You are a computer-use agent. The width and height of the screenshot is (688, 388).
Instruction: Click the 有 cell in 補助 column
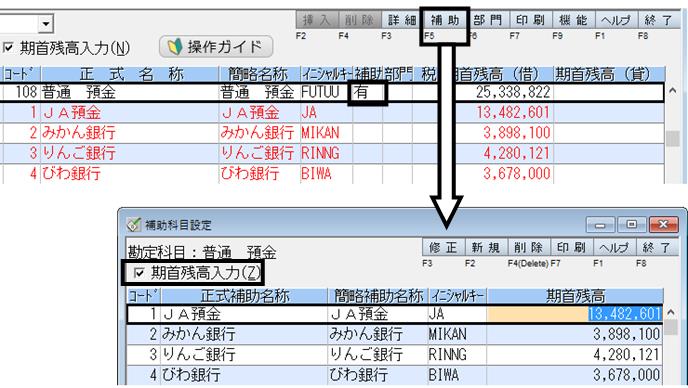tap(367, 92)
